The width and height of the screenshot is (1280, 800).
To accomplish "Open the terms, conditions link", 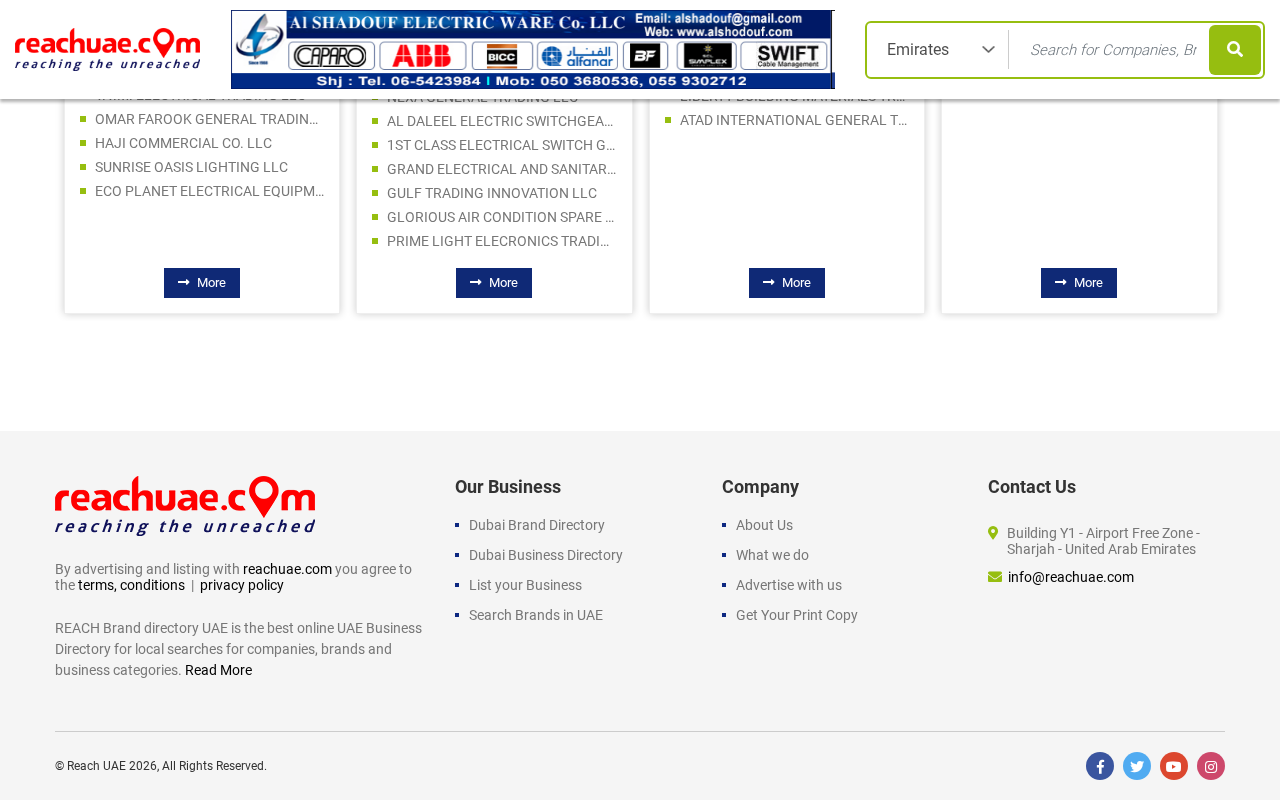I will pyautogui.click(x=131, y=585).
